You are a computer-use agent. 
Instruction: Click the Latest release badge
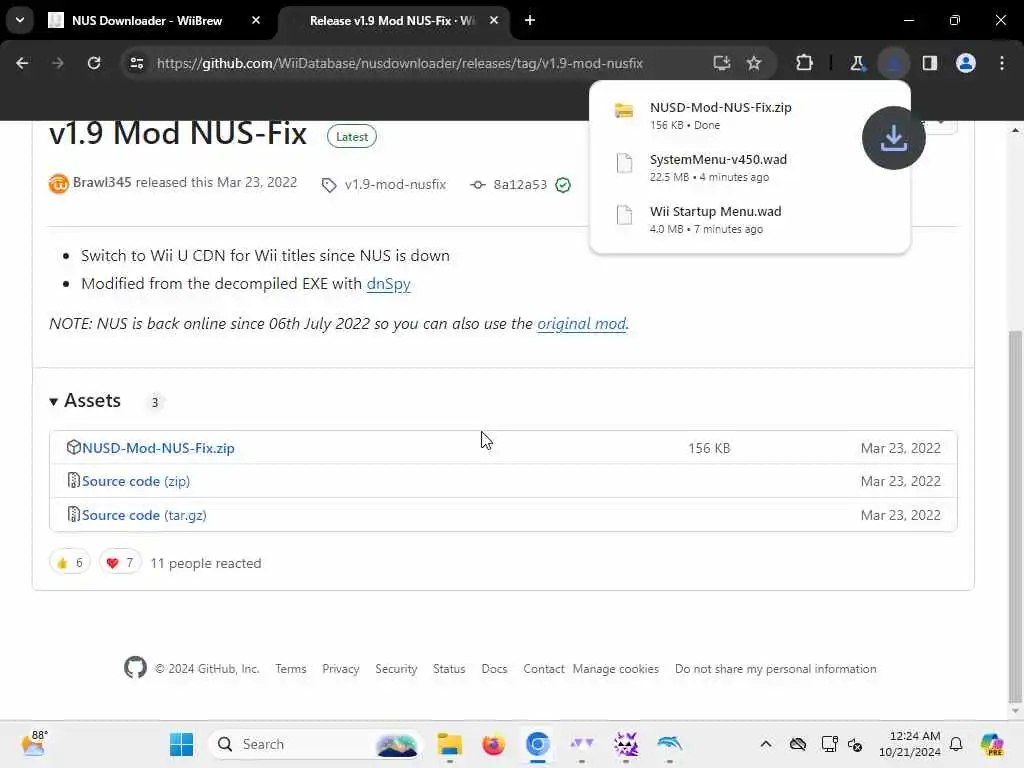point(351,136)
